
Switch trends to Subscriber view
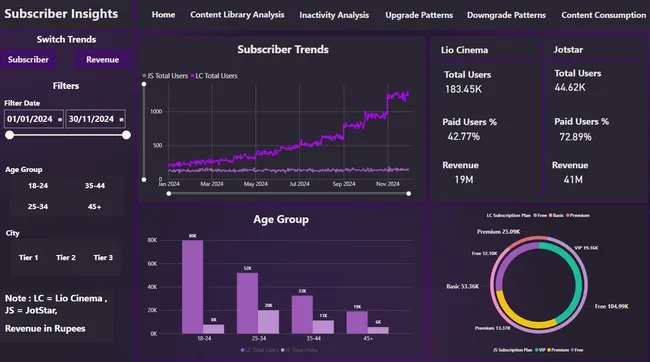tap(28, 60)
